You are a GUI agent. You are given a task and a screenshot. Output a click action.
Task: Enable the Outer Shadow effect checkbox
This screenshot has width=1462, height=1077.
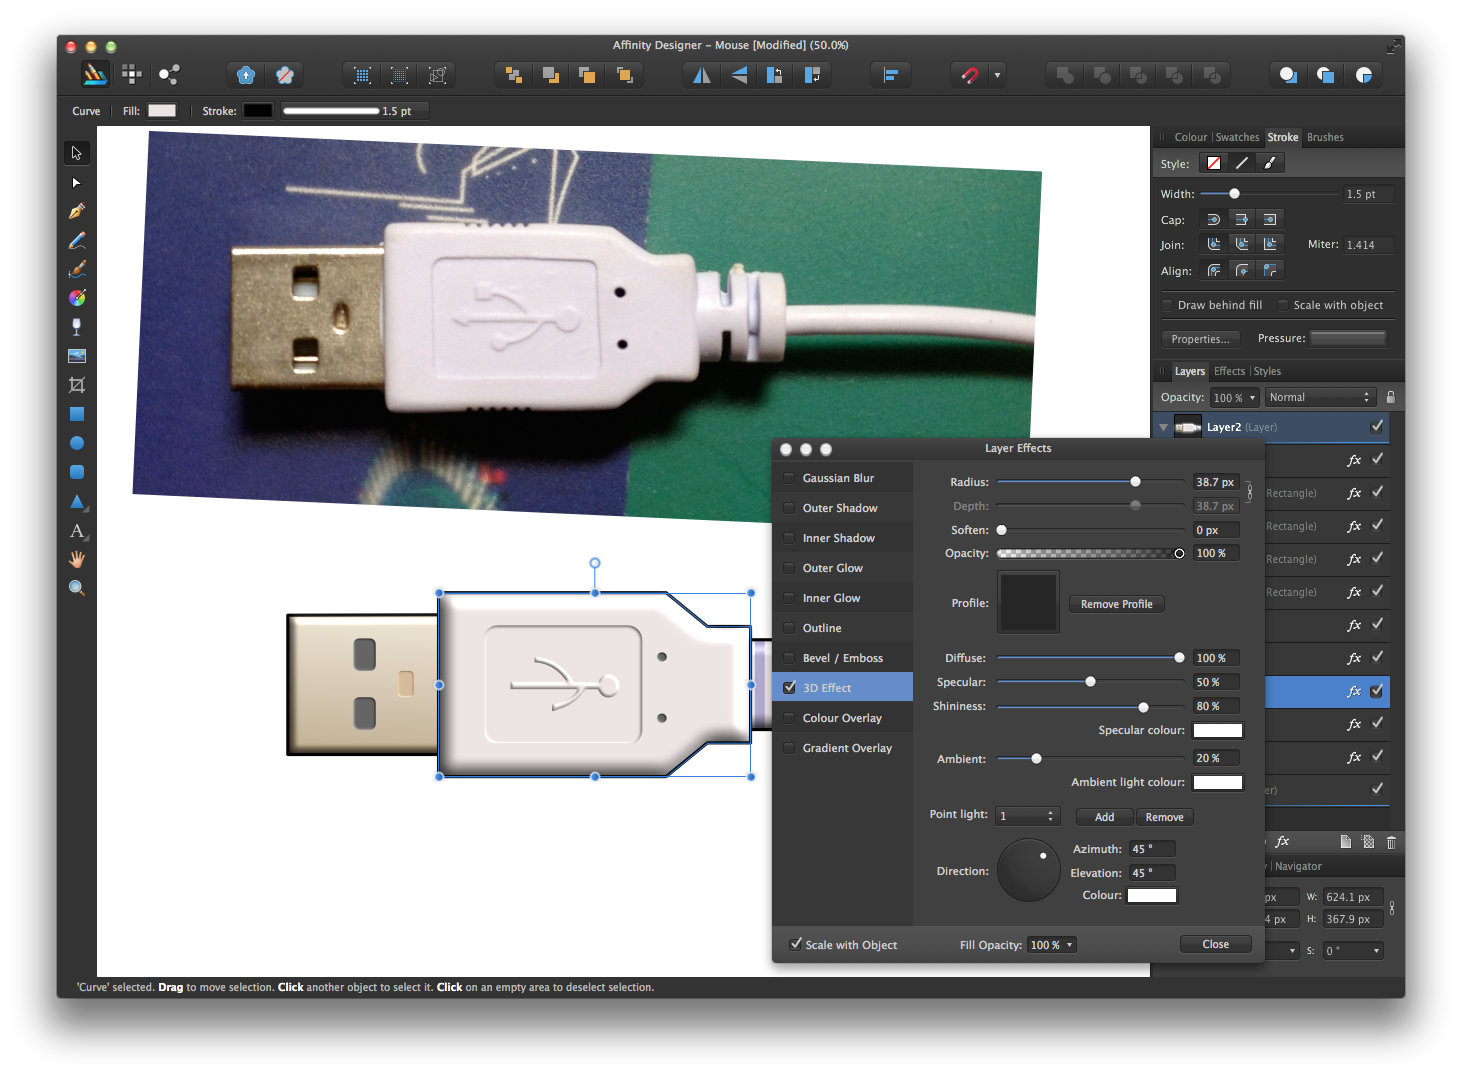click(x=789, y=508)
